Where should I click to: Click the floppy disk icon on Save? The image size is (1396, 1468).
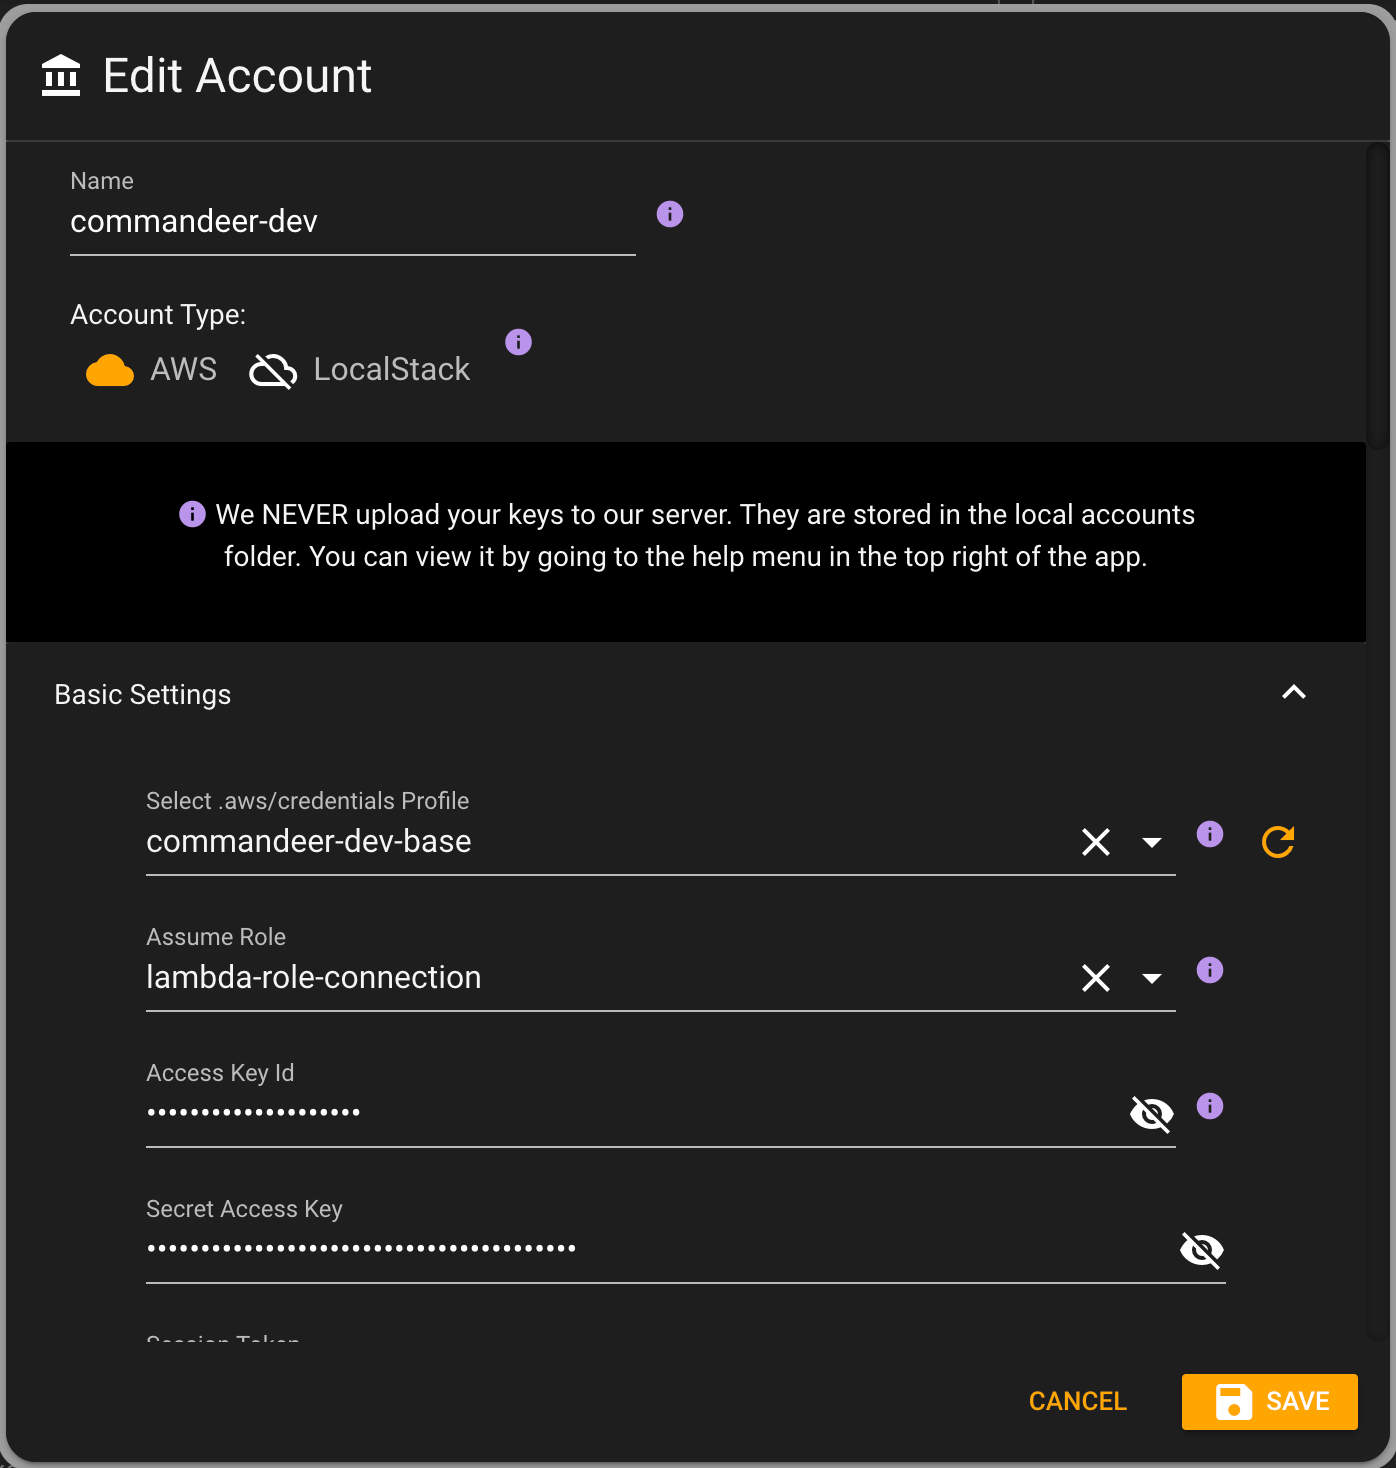coord(1234,1402)
